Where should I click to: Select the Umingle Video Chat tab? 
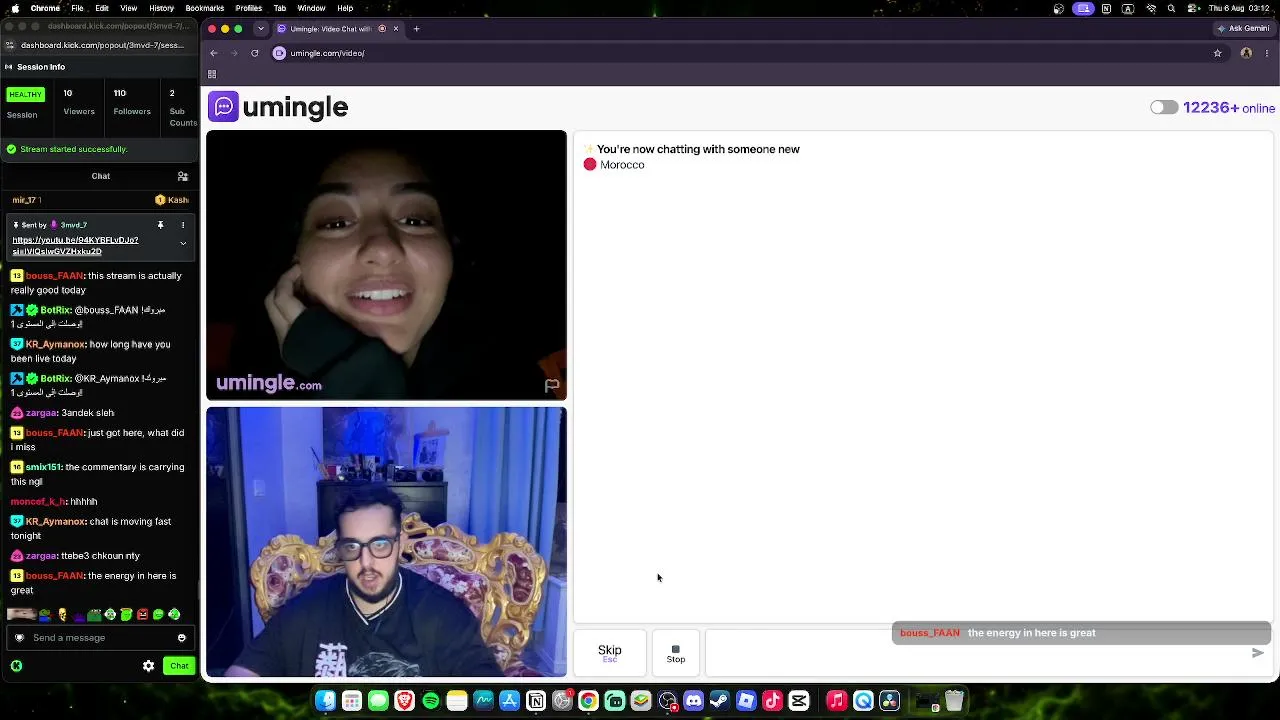click(337, 29)
